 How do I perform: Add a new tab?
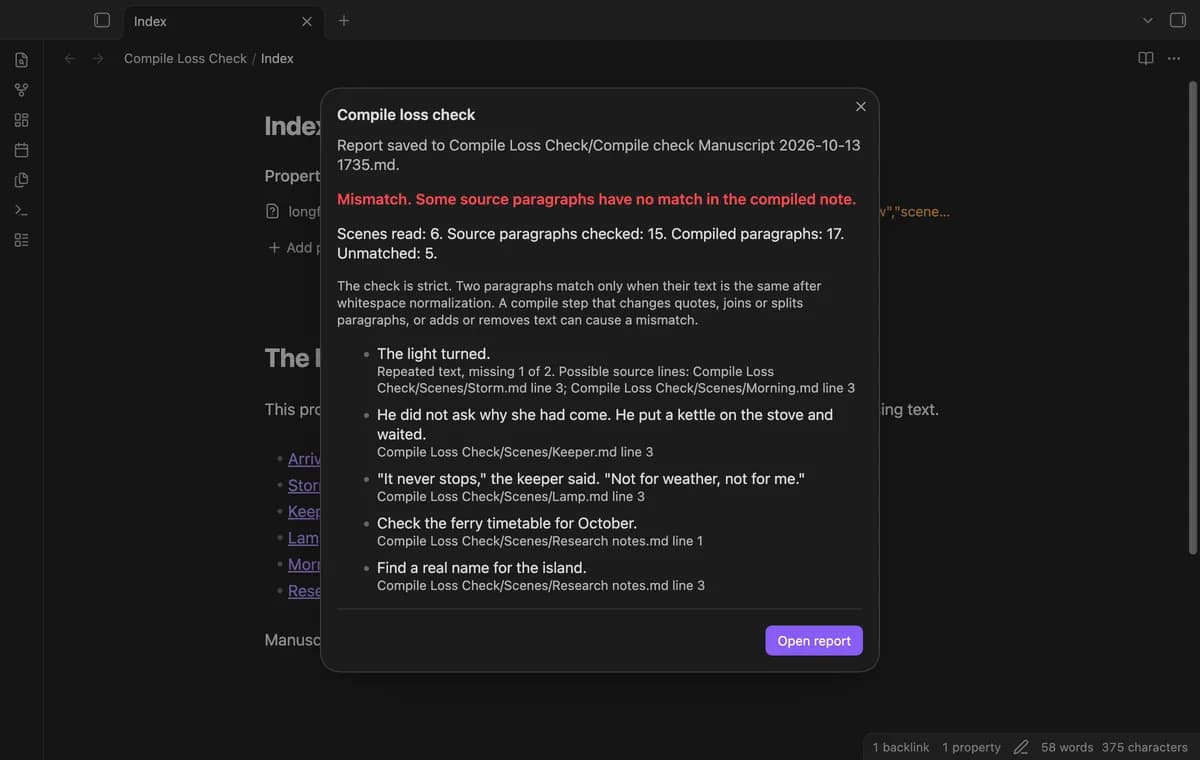pos(344,20)
